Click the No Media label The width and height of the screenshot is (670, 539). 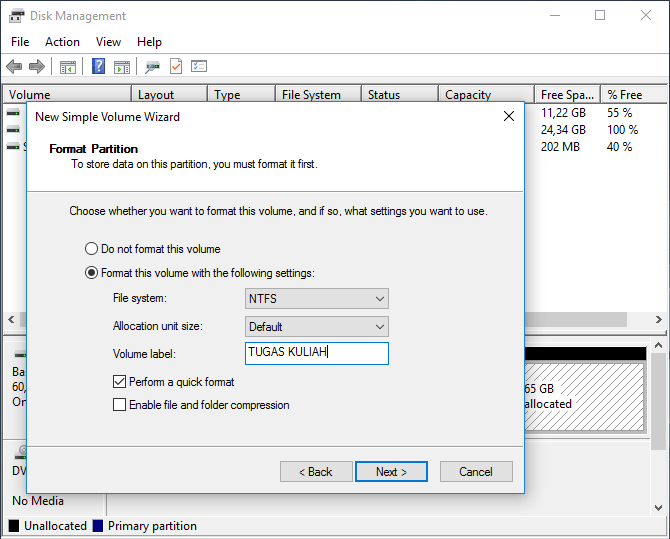pos(38,501)
